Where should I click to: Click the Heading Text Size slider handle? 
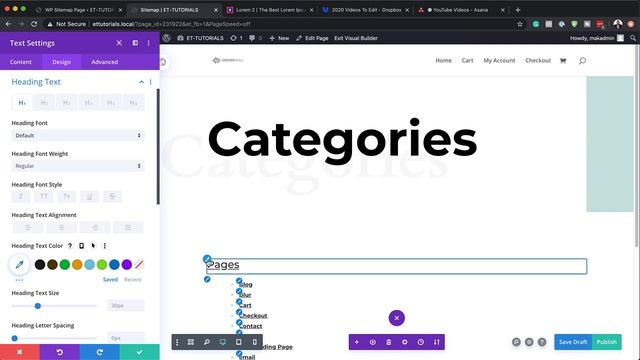tap(38, 306)
